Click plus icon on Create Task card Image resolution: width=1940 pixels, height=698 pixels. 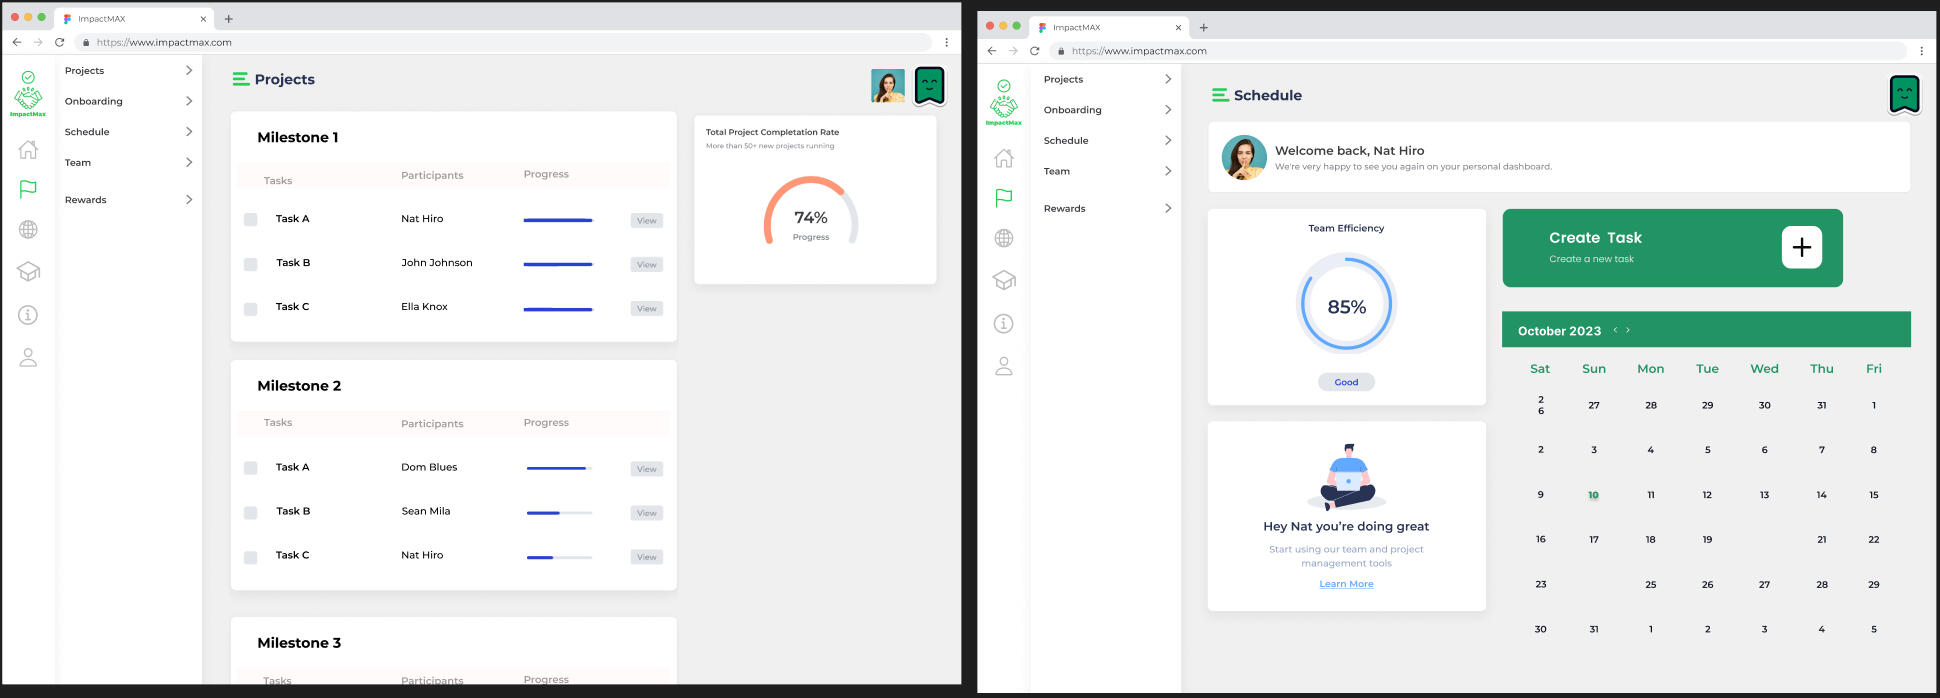click(x=1802, y=247)
